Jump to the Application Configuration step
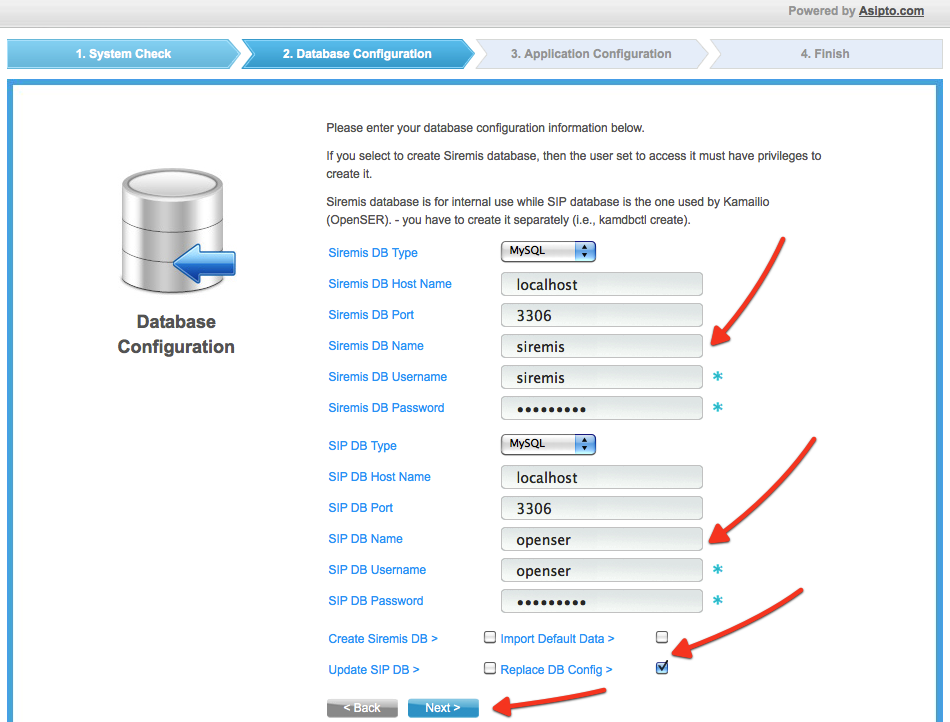Viewport: 950px width, 722px height. tap(591, 54)
